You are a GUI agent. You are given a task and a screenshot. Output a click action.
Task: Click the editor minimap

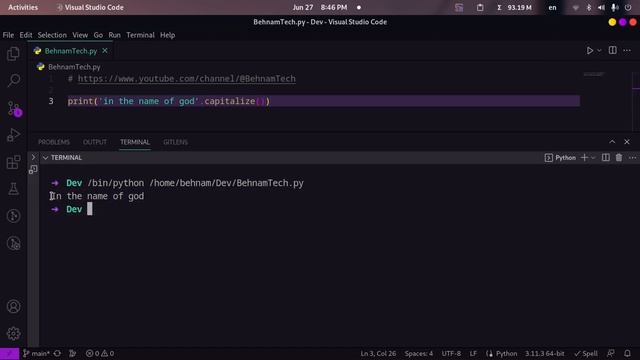point(594,75)
